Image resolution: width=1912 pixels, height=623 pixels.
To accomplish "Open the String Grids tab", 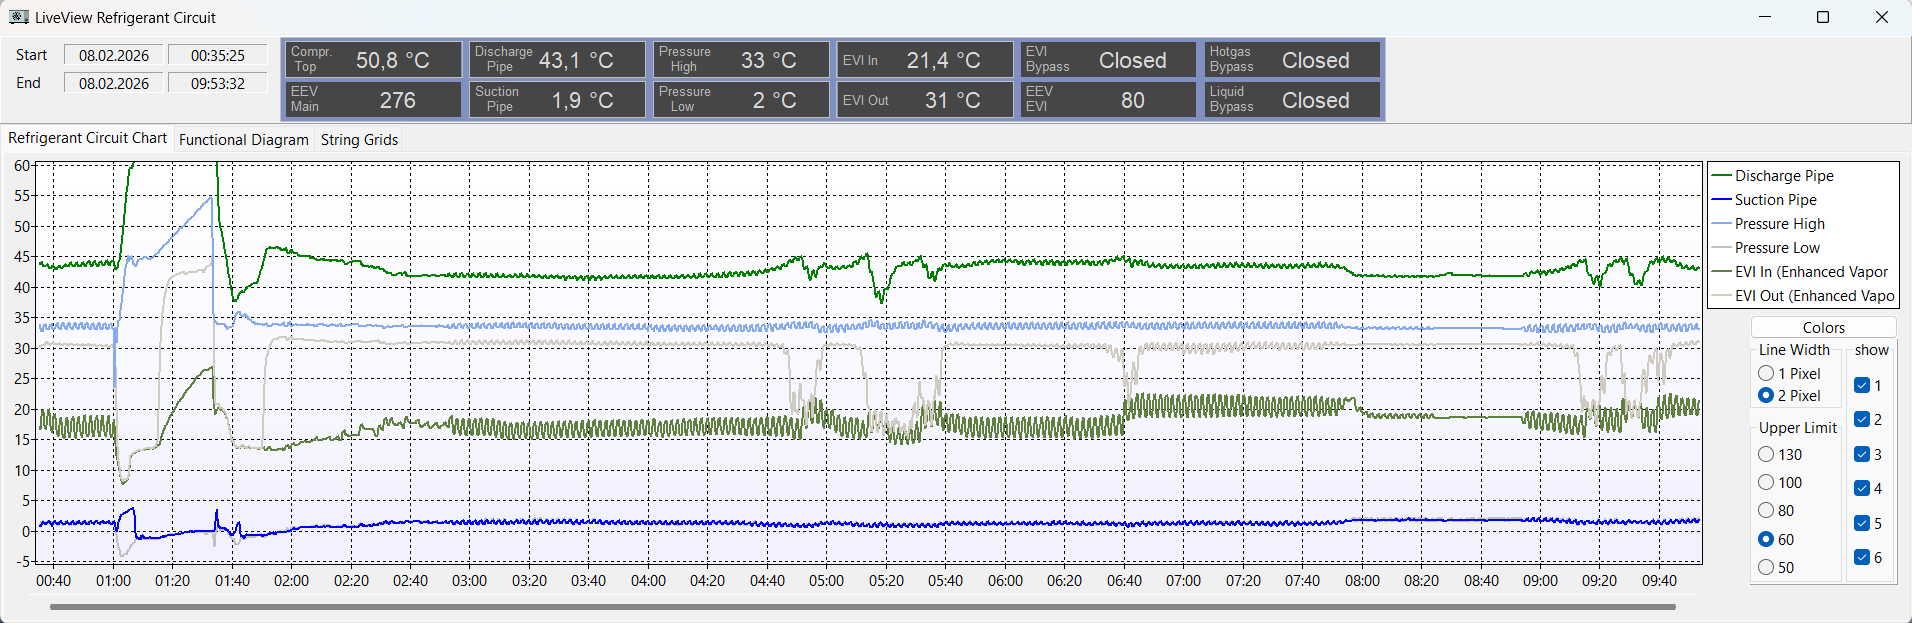I will [359, 140].
